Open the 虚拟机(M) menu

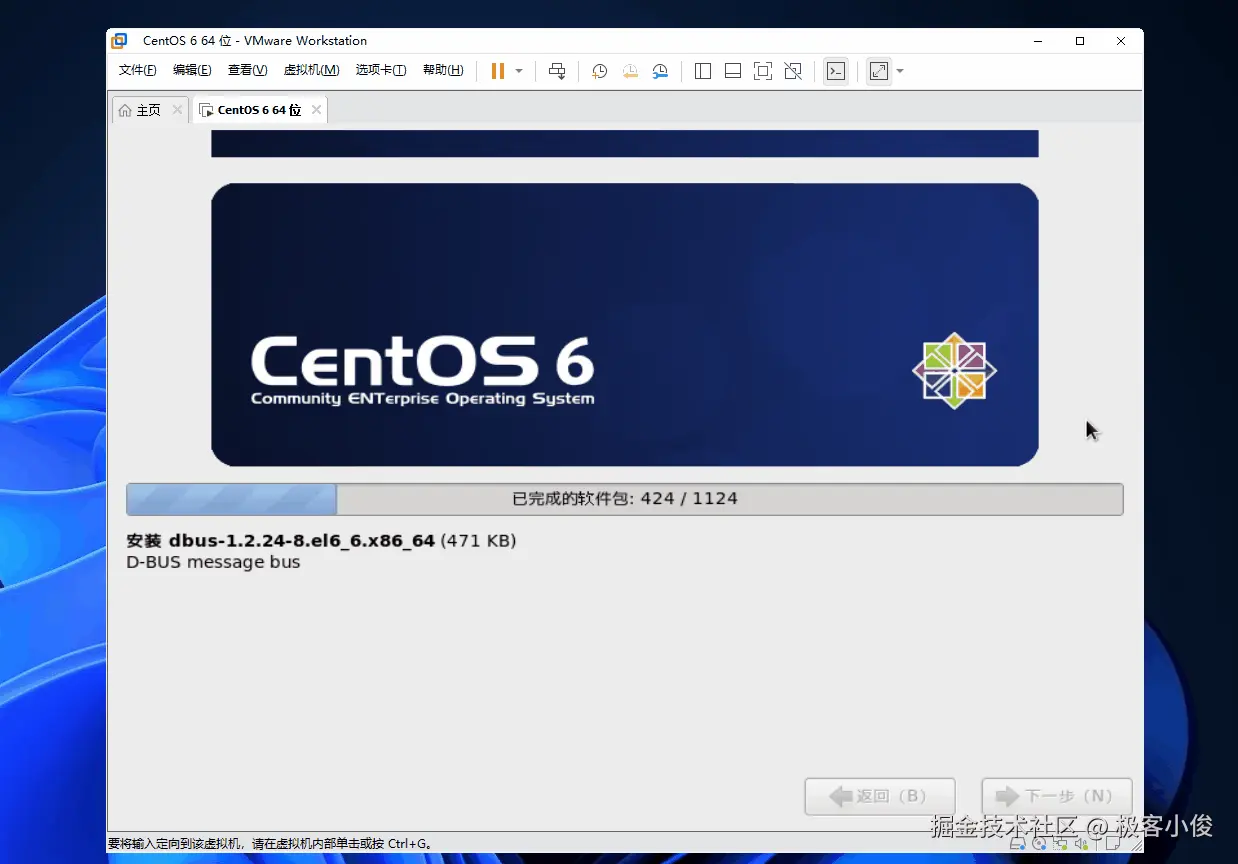312,70
